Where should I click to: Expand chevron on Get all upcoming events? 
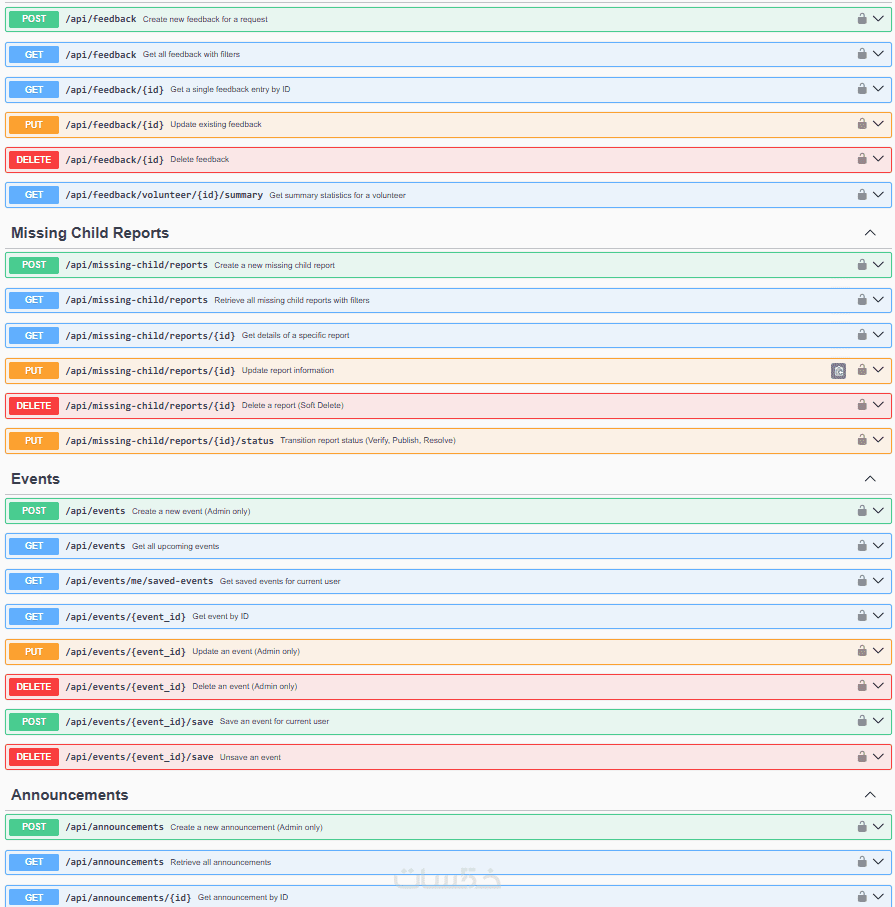coord(878,546)
